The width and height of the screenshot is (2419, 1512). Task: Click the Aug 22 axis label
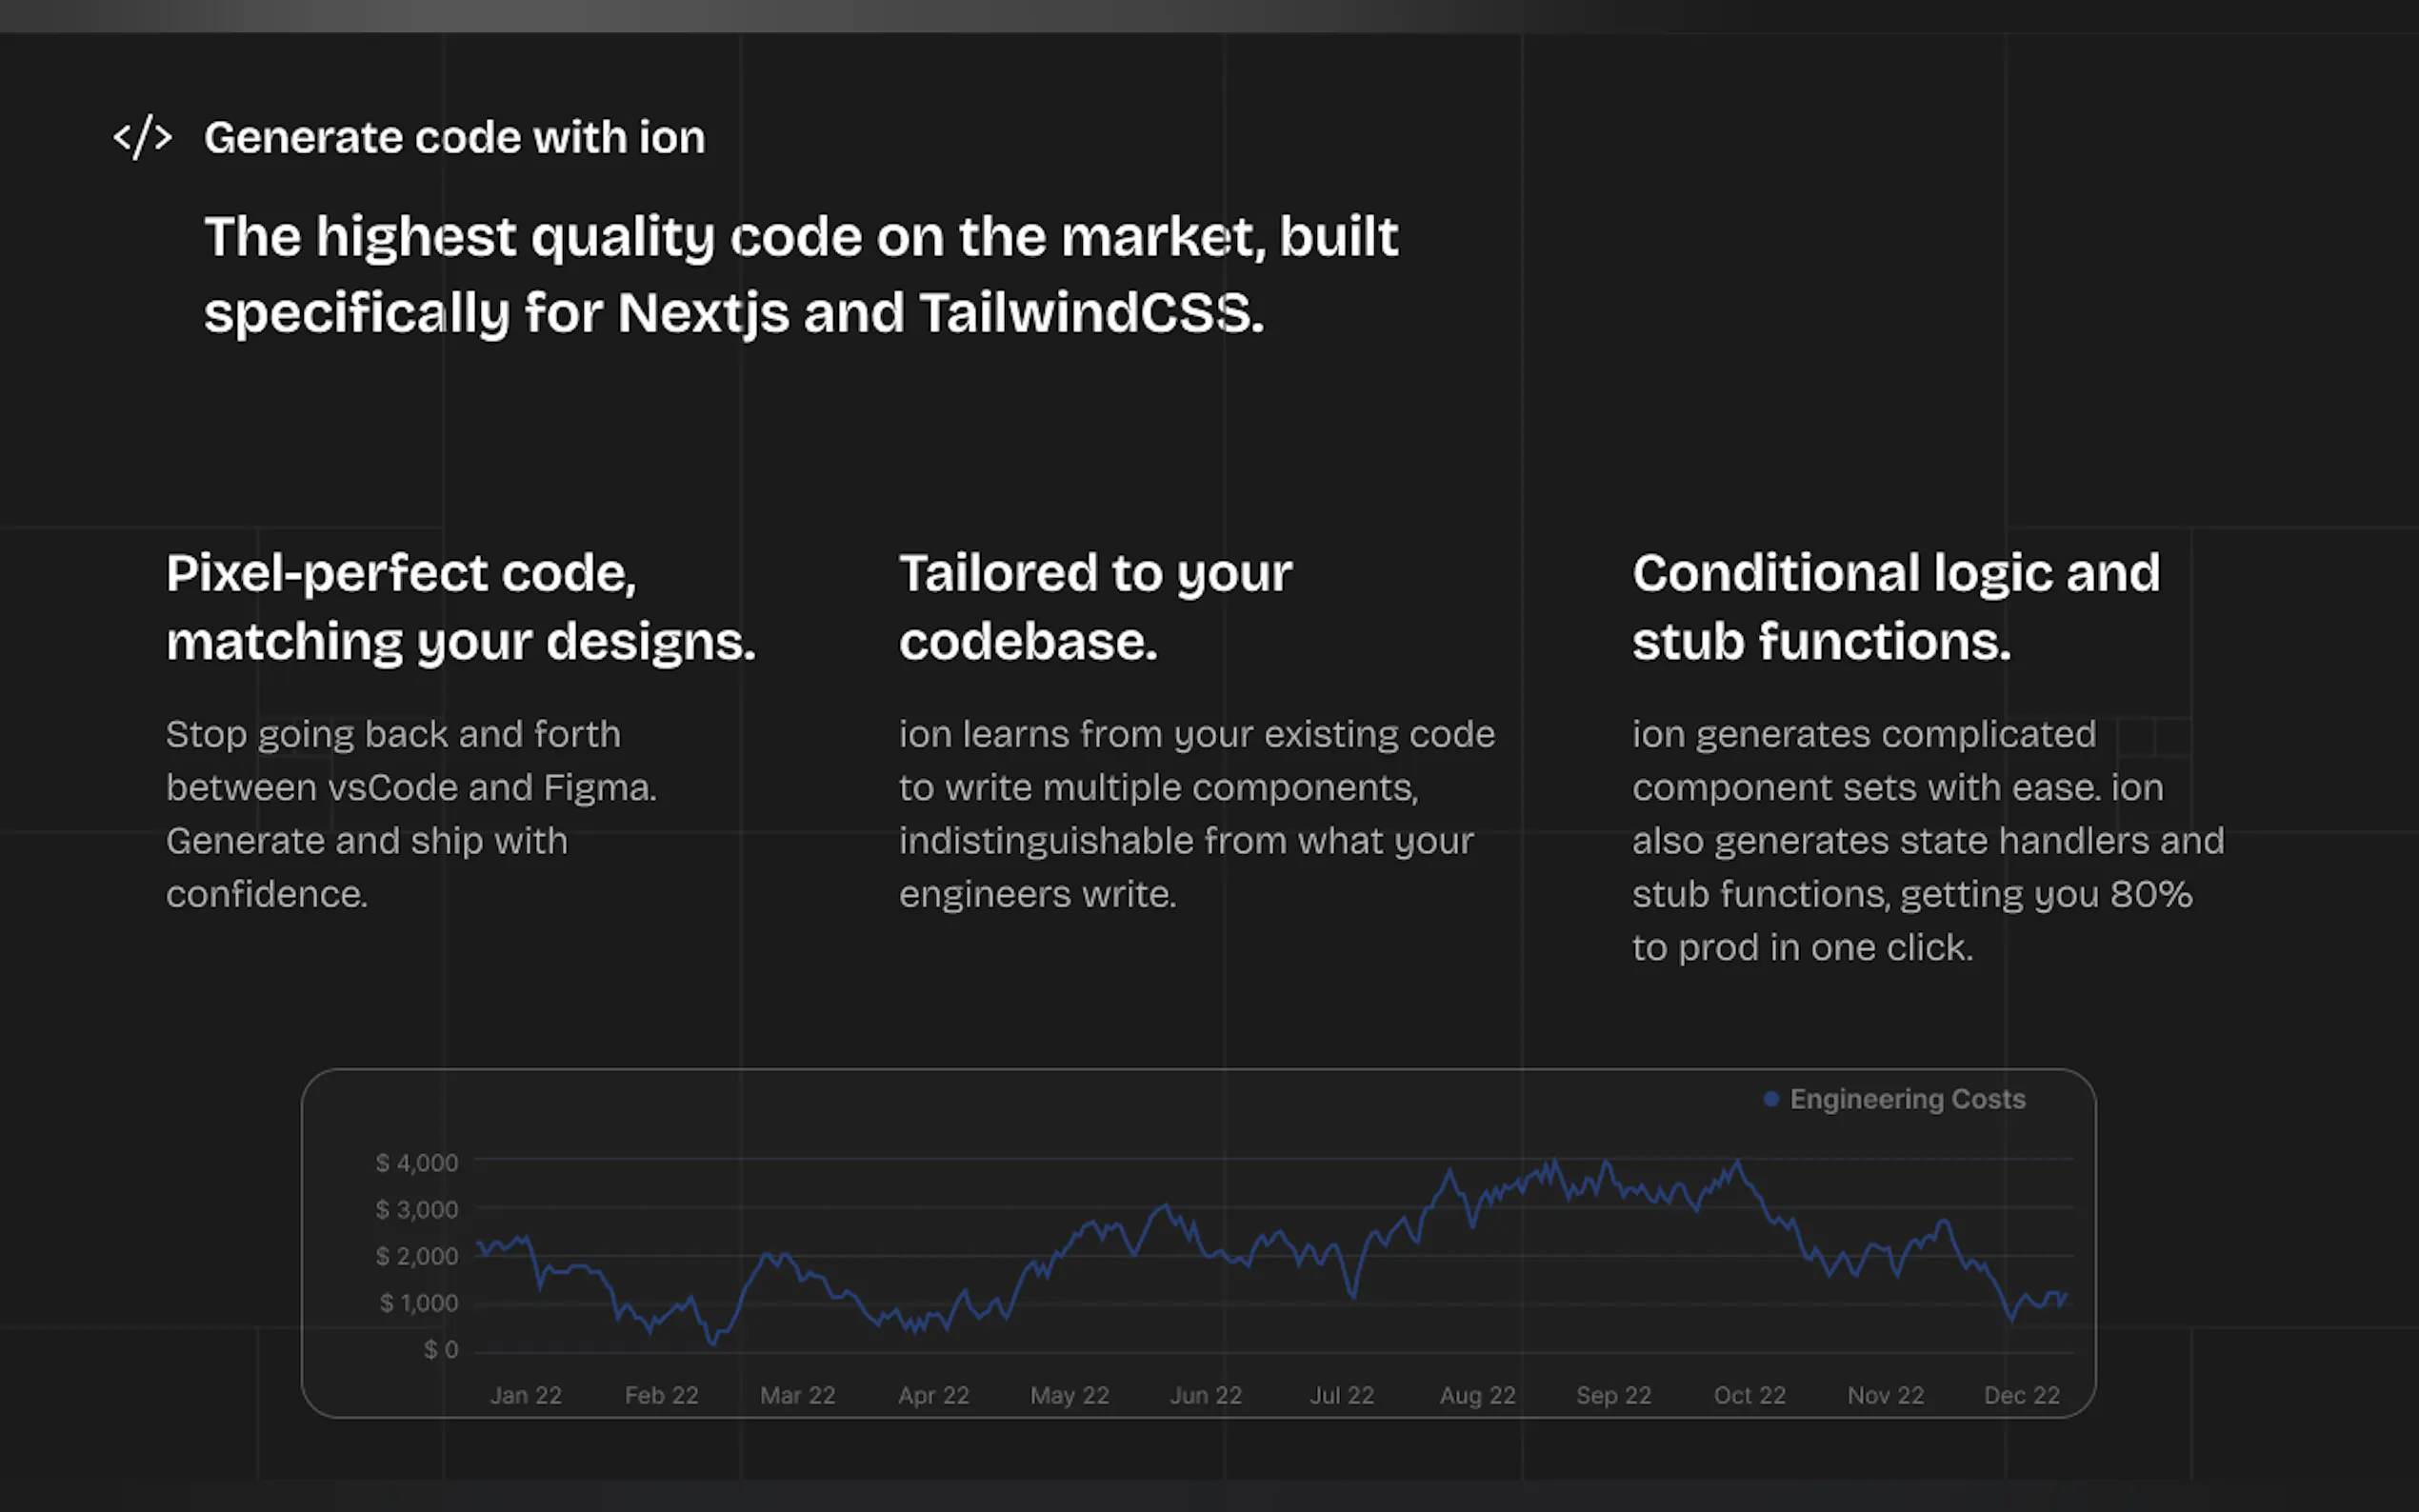pos(1477,1395)
